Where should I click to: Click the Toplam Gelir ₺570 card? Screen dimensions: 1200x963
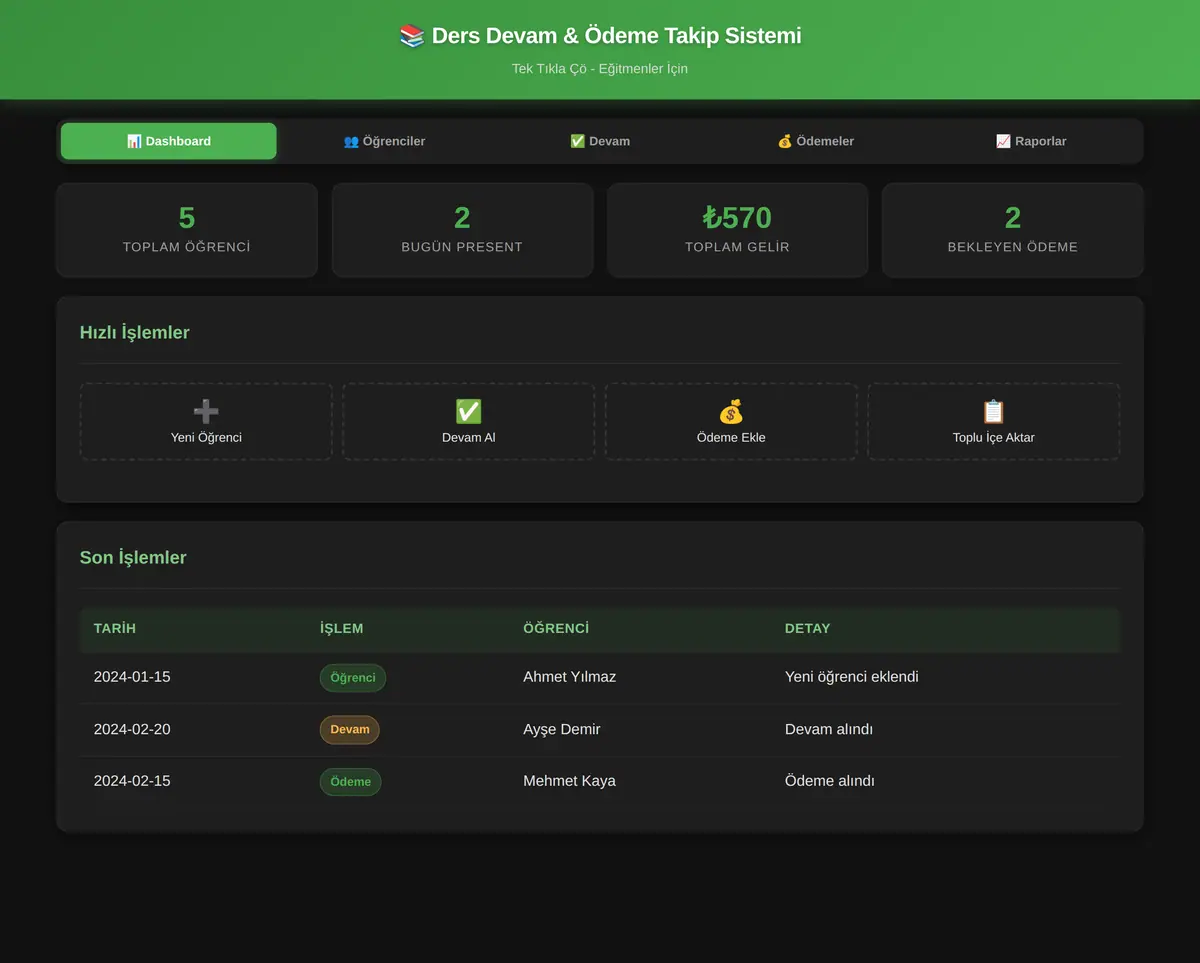pos(737,230)
